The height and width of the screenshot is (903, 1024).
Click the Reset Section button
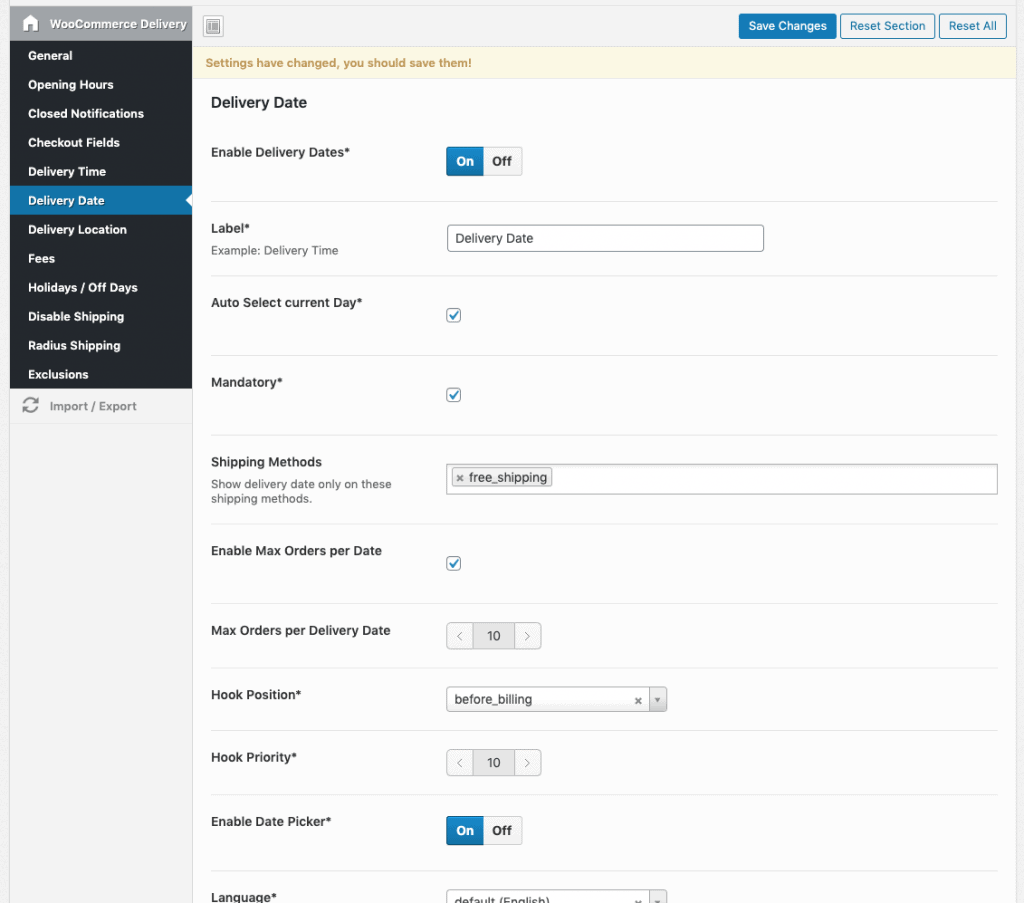click(887, 26)
